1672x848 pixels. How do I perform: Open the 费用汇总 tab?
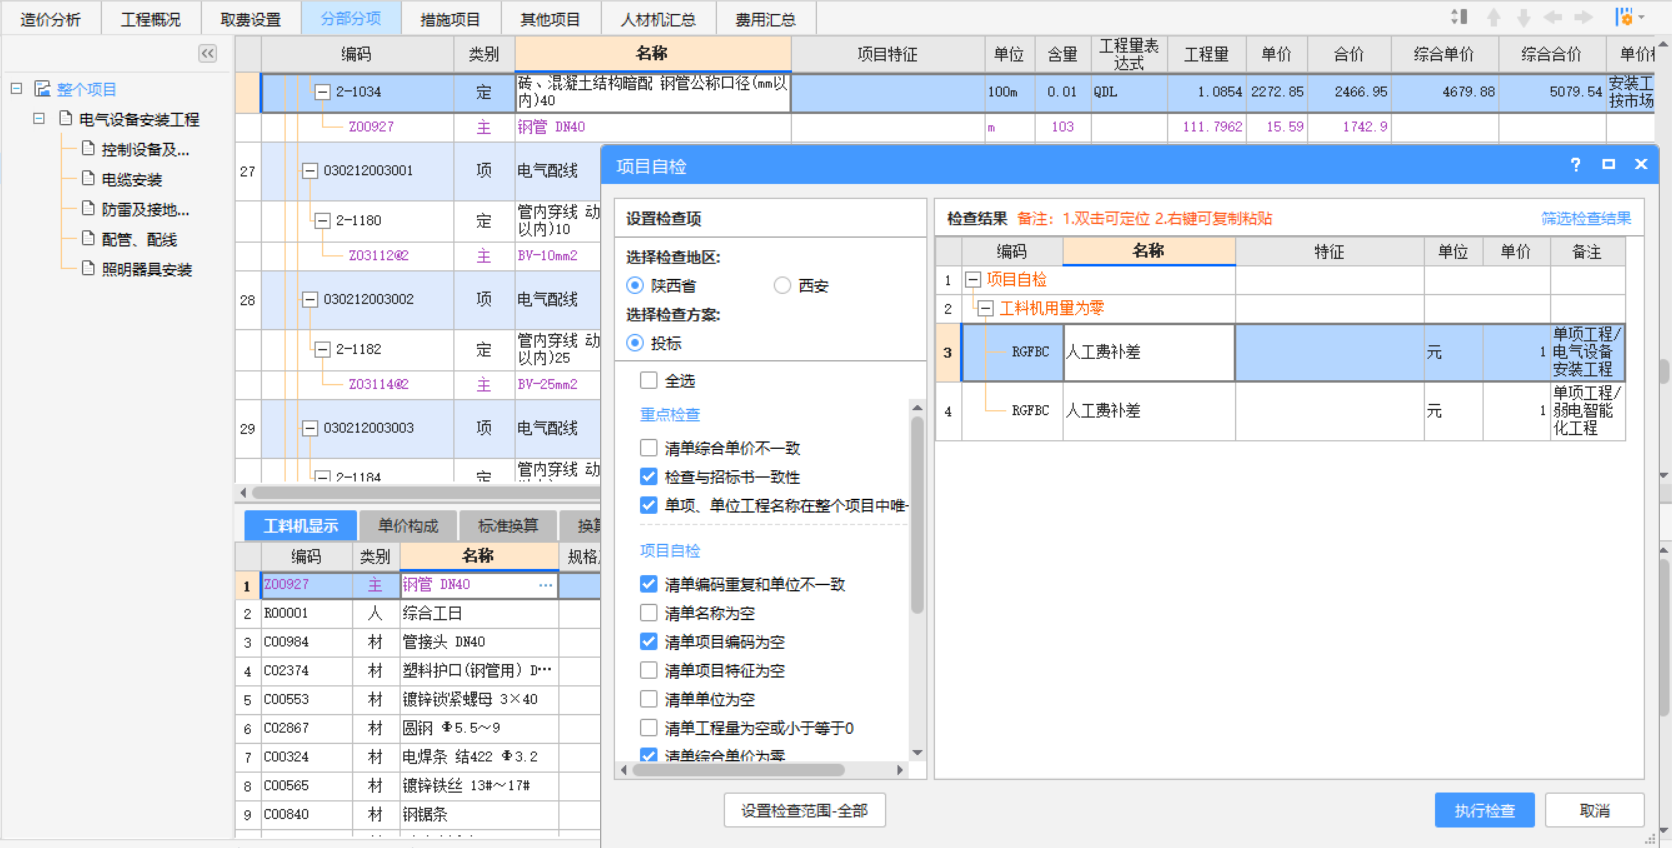click(766, 19)
